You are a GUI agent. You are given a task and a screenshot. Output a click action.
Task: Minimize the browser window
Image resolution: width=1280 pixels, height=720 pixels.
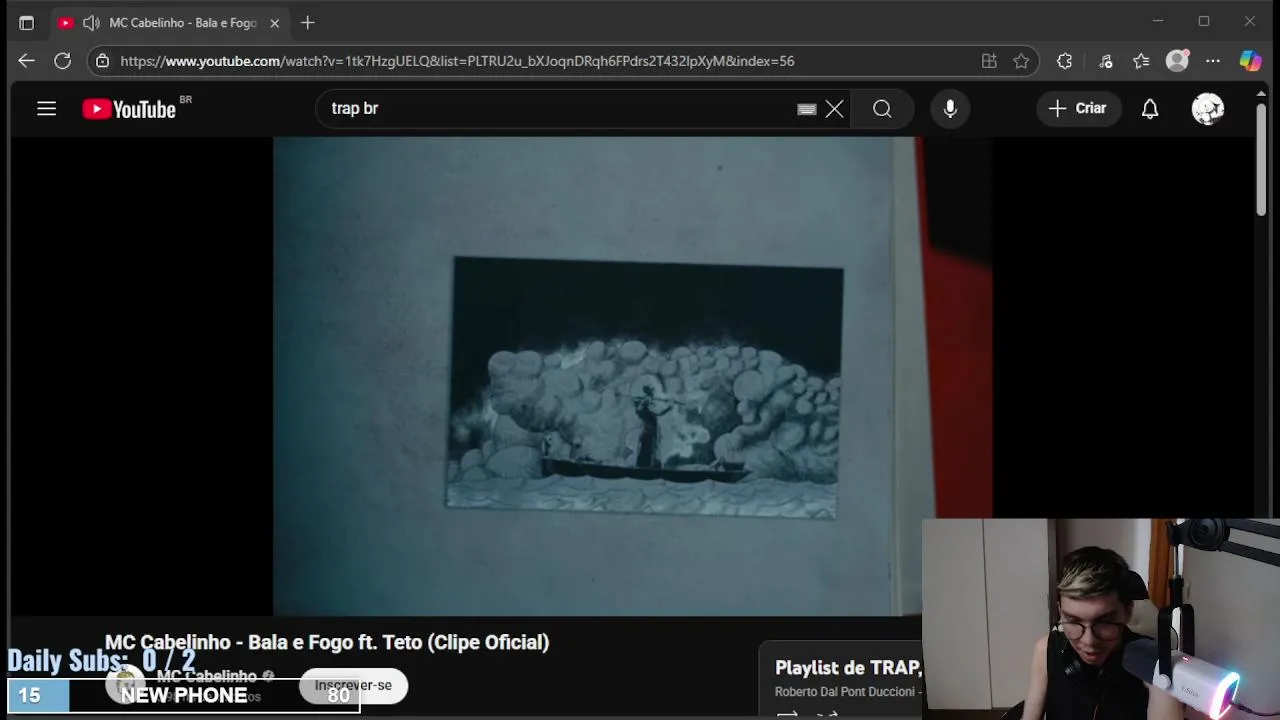coord(1158,21)
